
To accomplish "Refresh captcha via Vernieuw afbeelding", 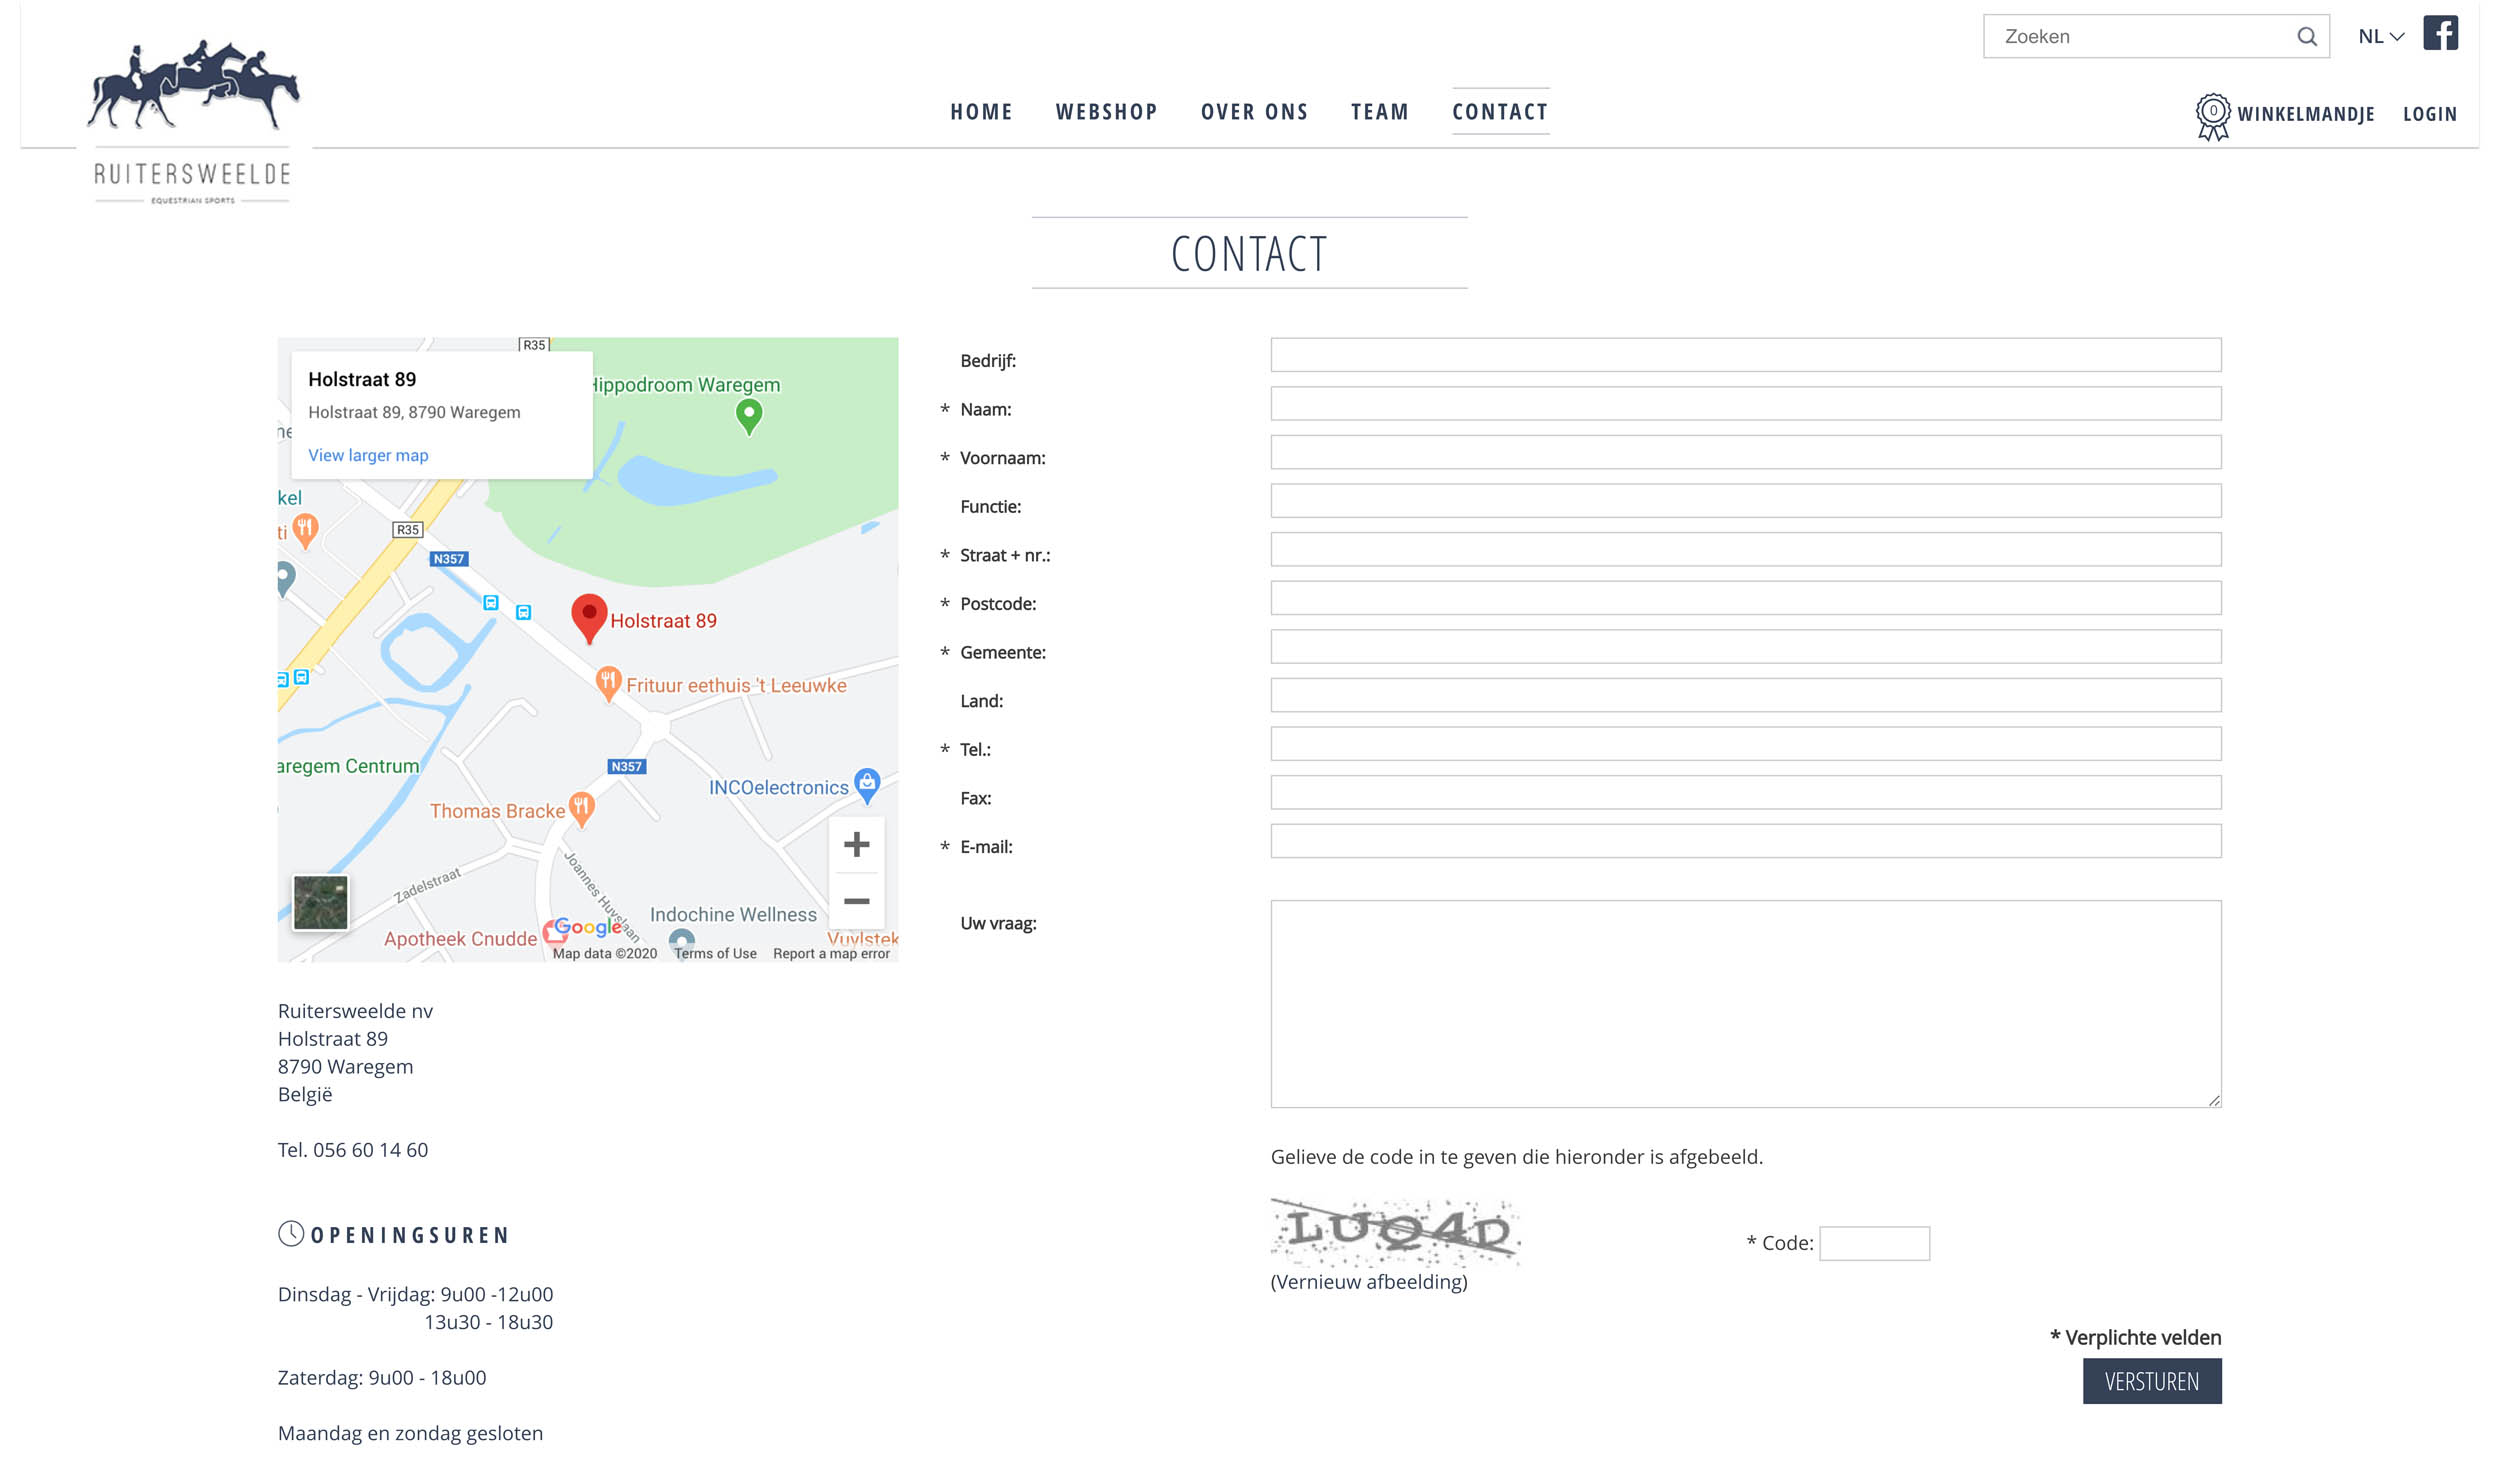I will click(x=1368, y=1282).
